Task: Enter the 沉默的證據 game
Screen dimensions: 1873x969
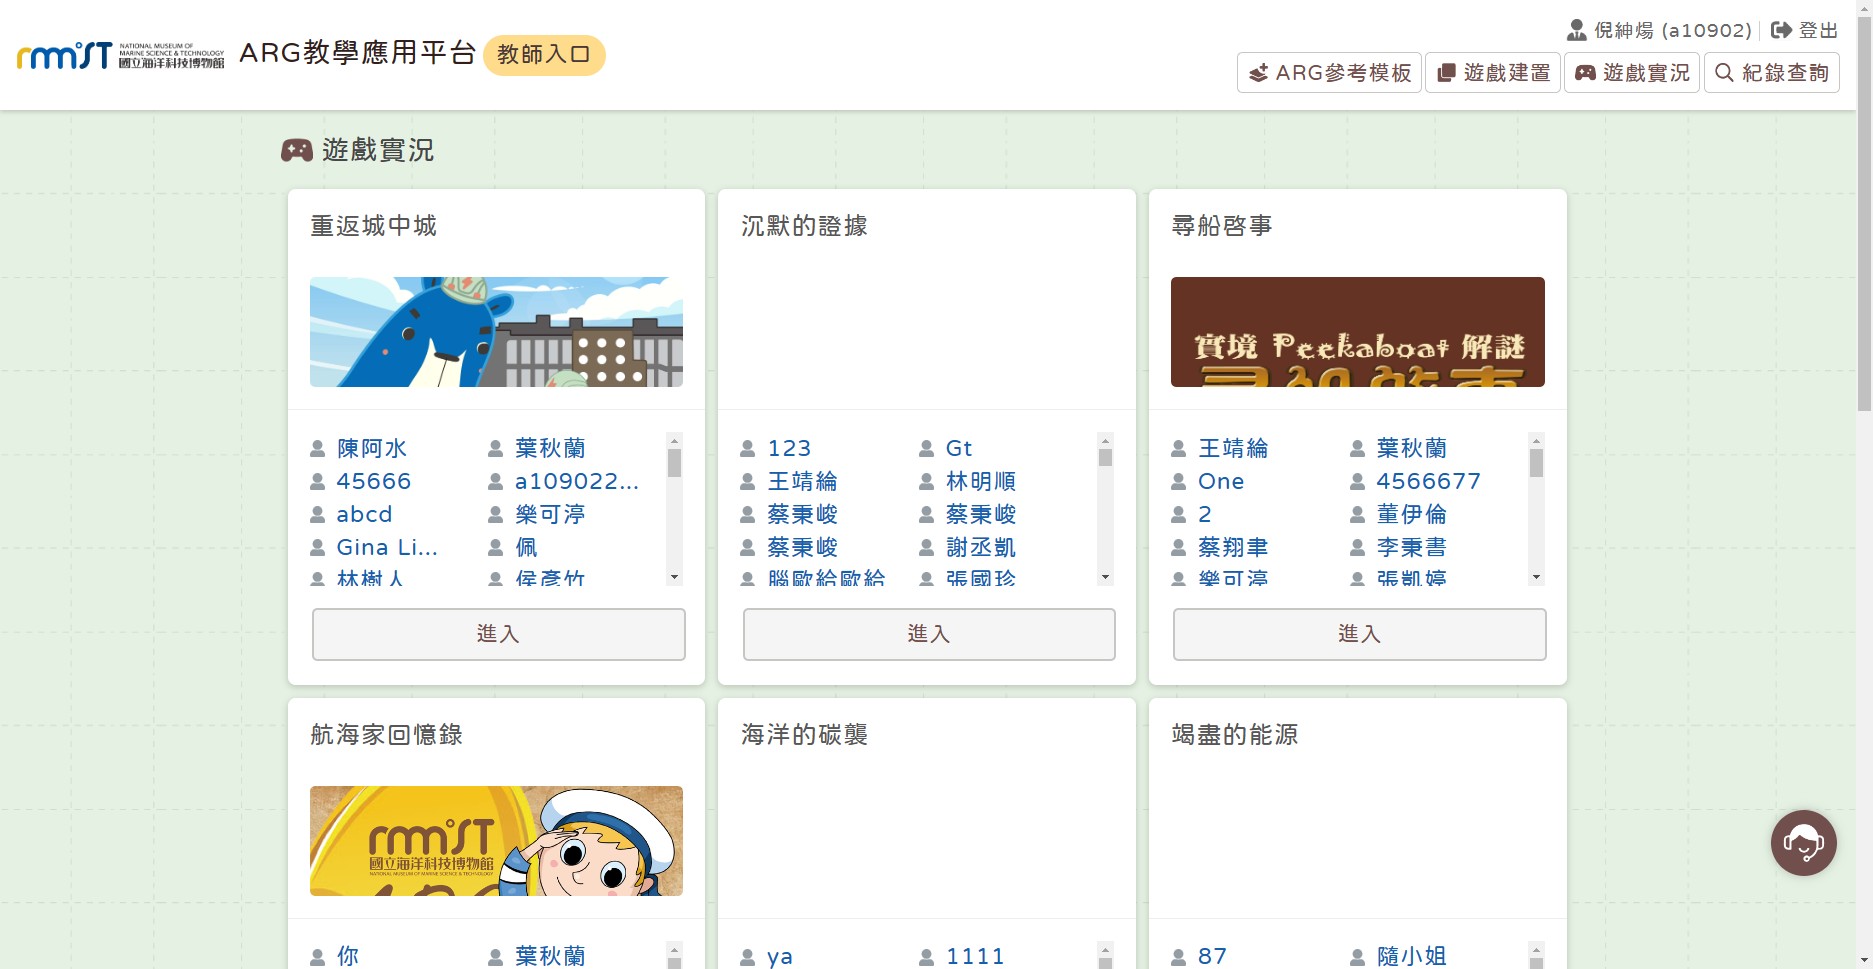Action: [929, 634]
